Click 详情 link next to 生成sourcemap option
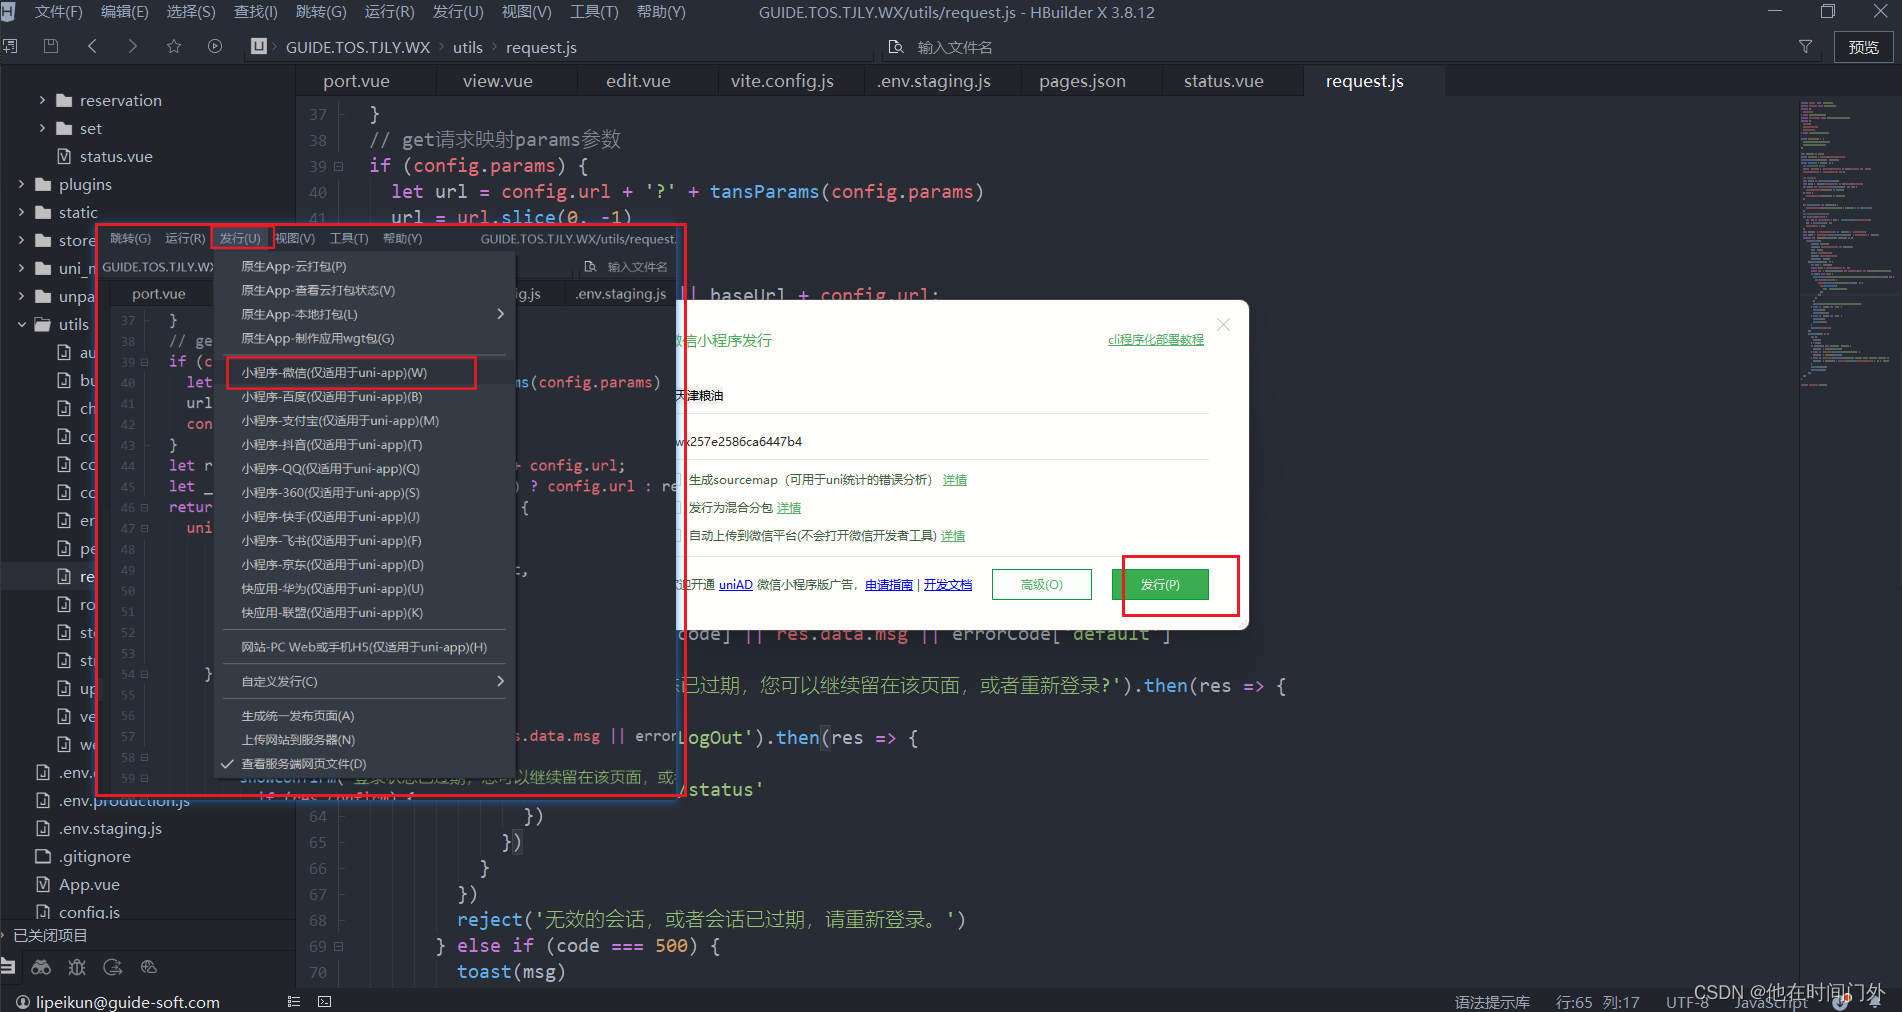The image size is (1902, 1012). (x=955, y=480)
